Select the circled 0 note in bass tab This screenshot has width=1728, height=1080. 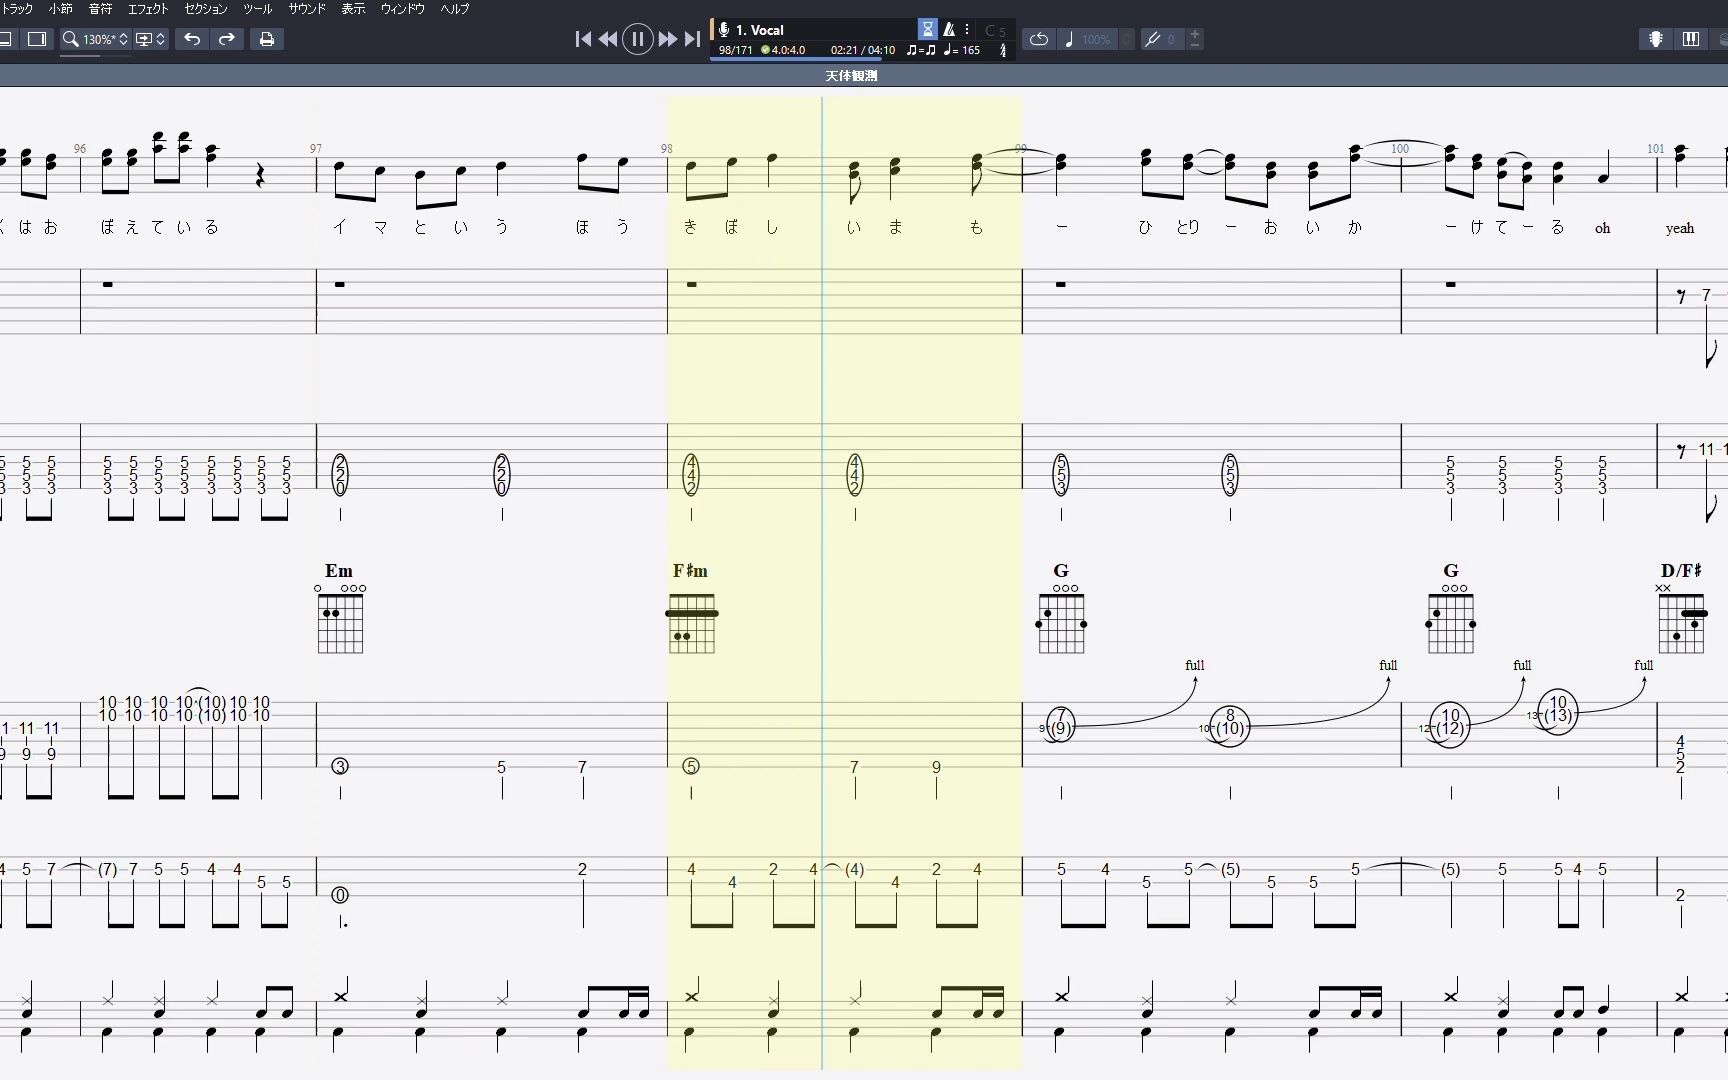point(340,895)
